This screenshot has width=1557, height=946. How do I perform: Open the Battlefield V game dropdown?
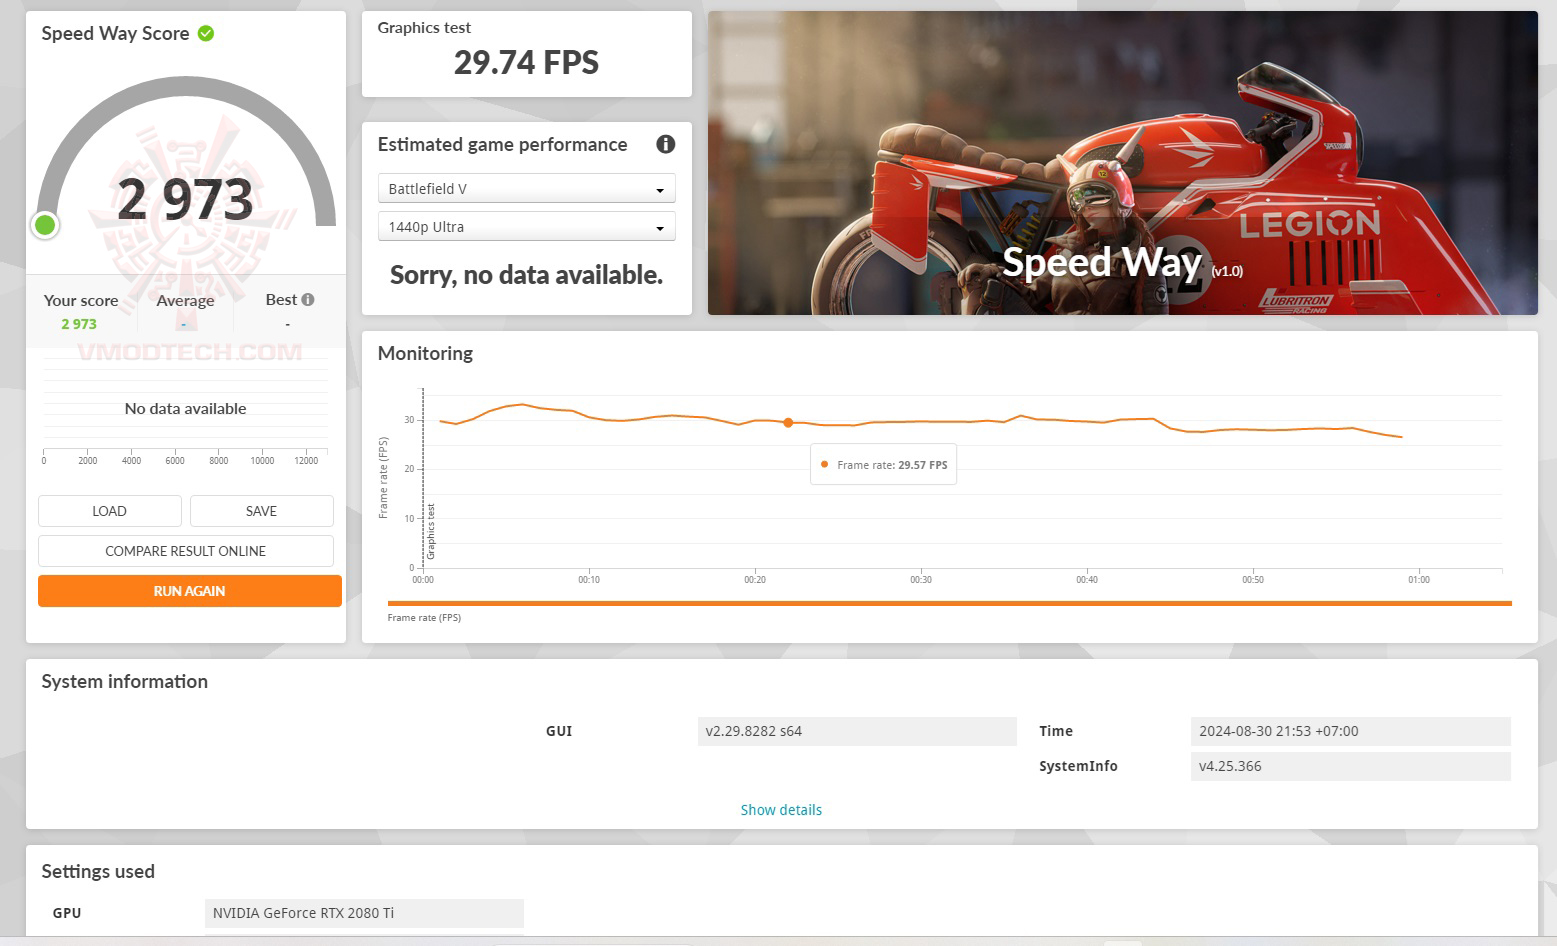[526, 188]
